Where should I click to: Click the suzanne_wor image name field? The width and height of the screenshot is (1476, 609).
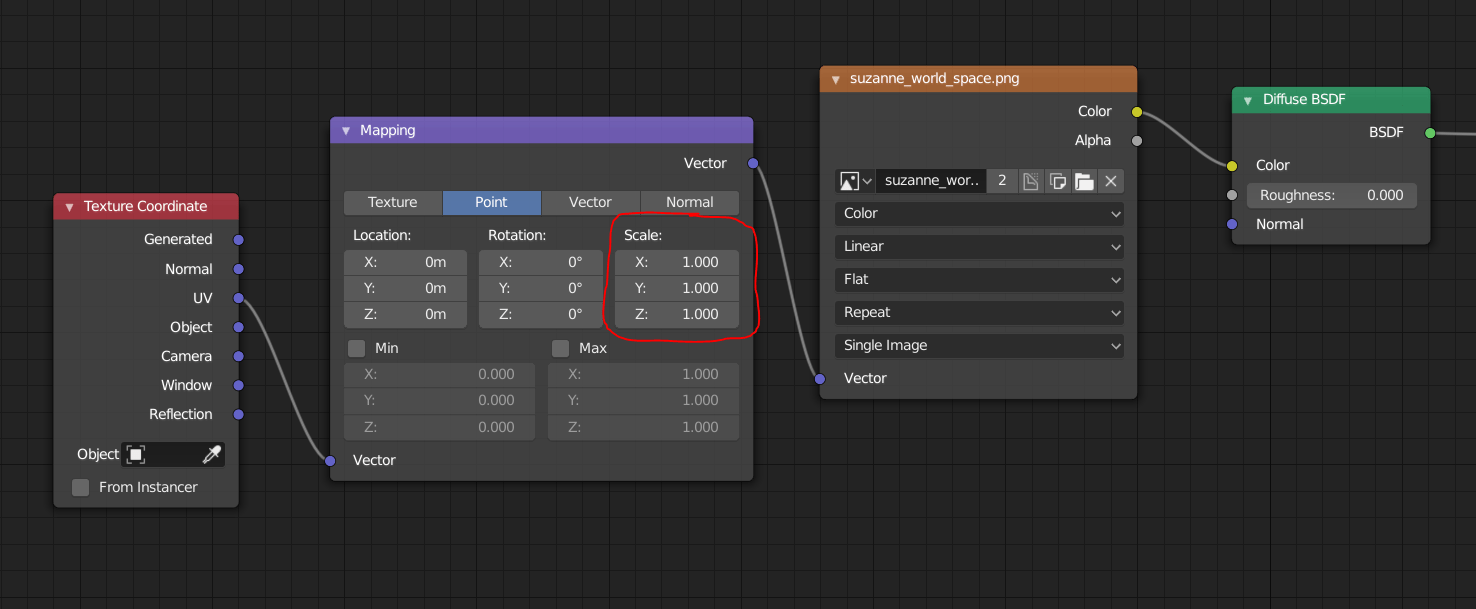(x=930, y=181)
